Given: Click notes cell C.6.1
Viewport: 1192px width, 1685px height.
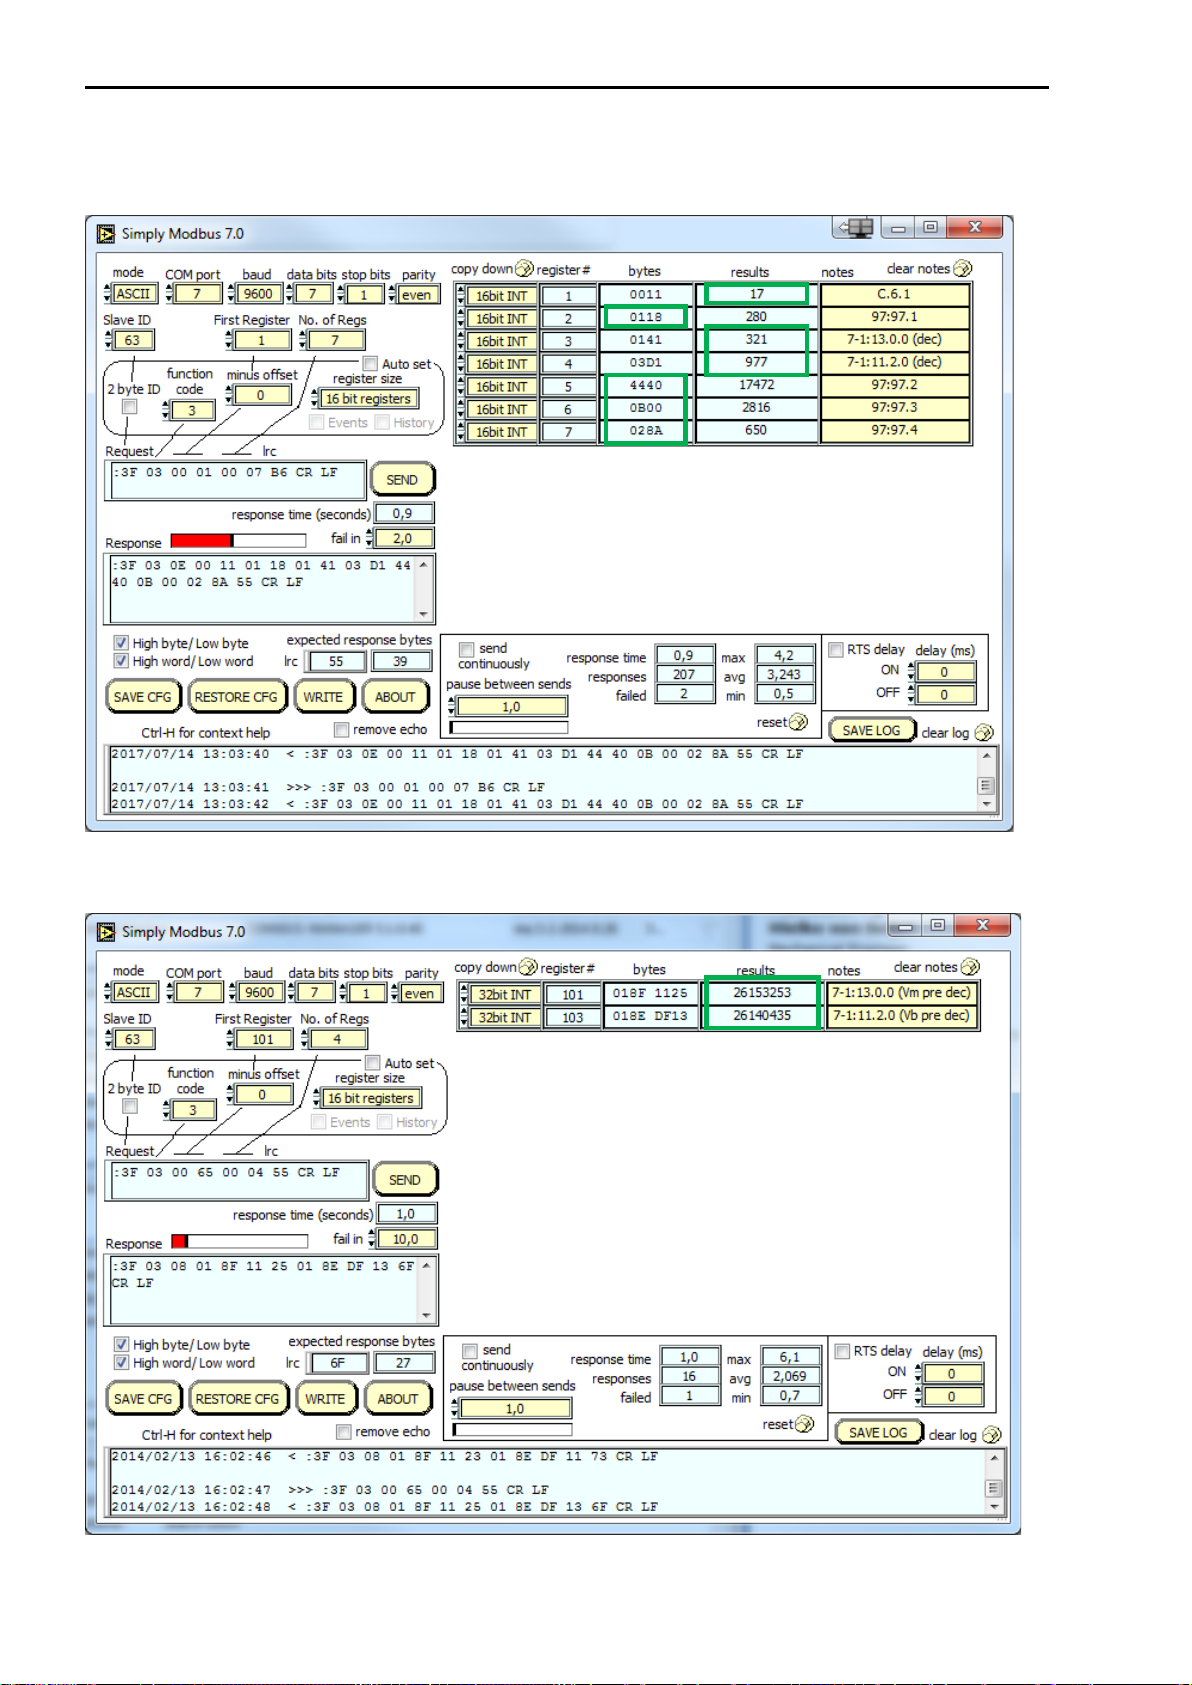Looking at the screenshot, I should coord(894,294).
